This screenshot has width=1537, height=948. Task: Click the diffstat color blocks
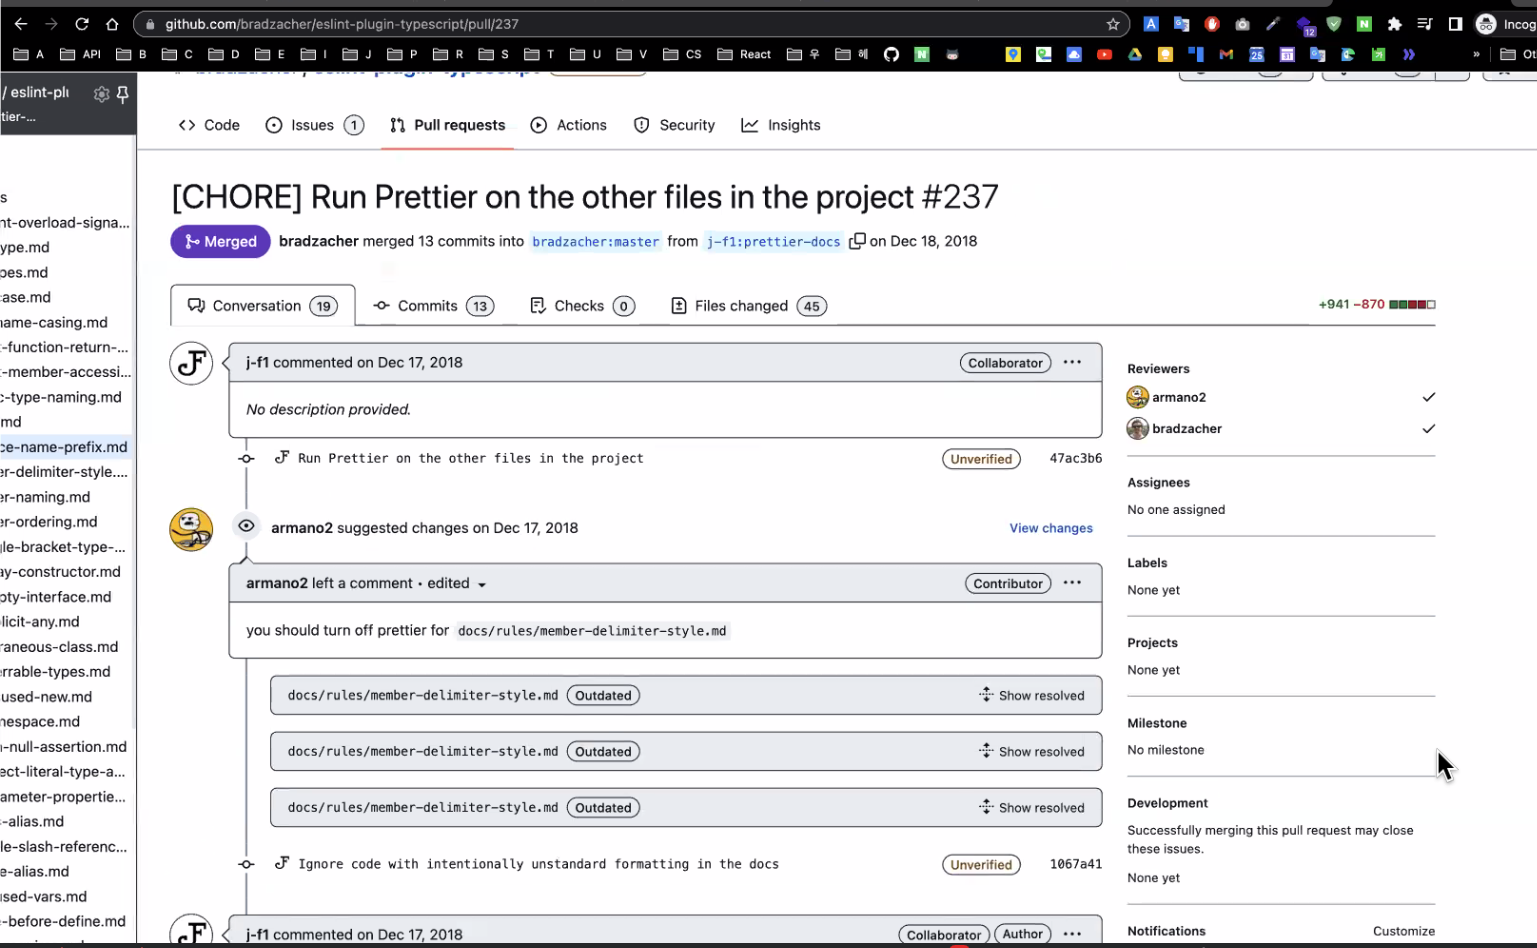1412,304
